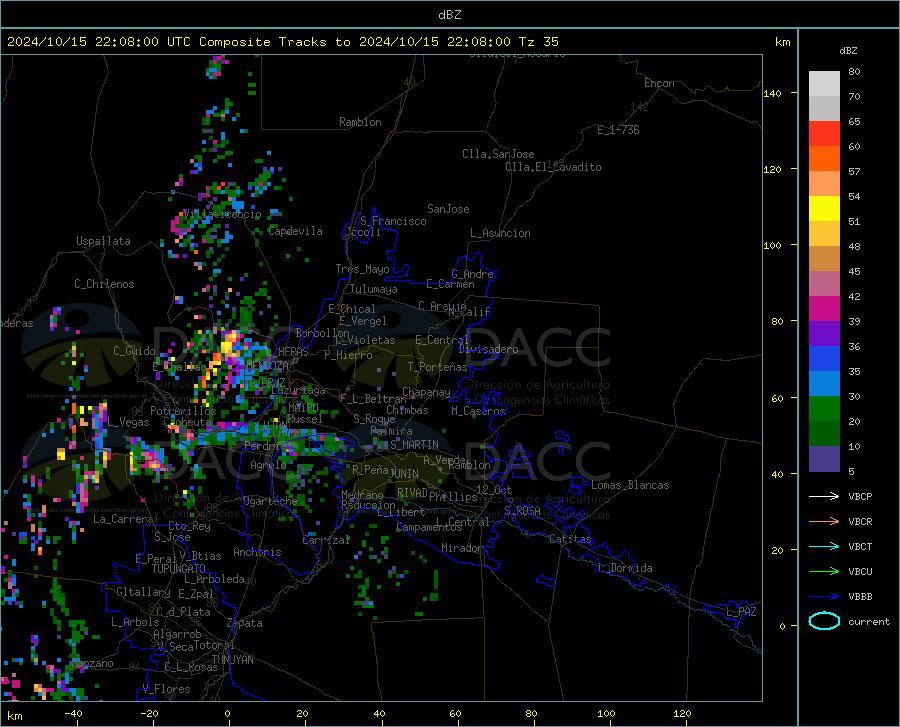Screen dimensions: 900x727
Task: Click the 'Clla.SanJose' label
Action: [x=498, y=154]
